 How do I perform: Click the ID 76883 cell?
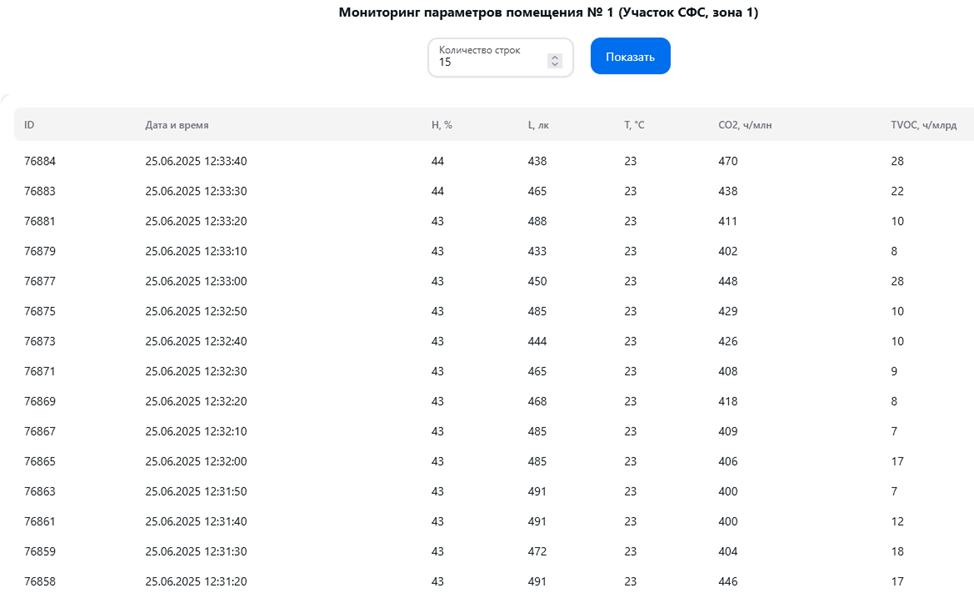pos(39,191)
